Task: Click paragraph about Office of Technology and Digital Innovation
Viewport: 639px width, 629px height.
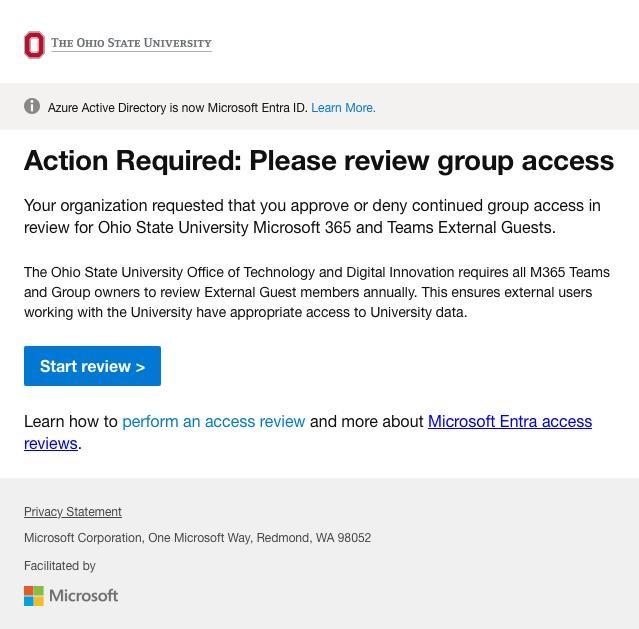Action: [x=317, y=292]
